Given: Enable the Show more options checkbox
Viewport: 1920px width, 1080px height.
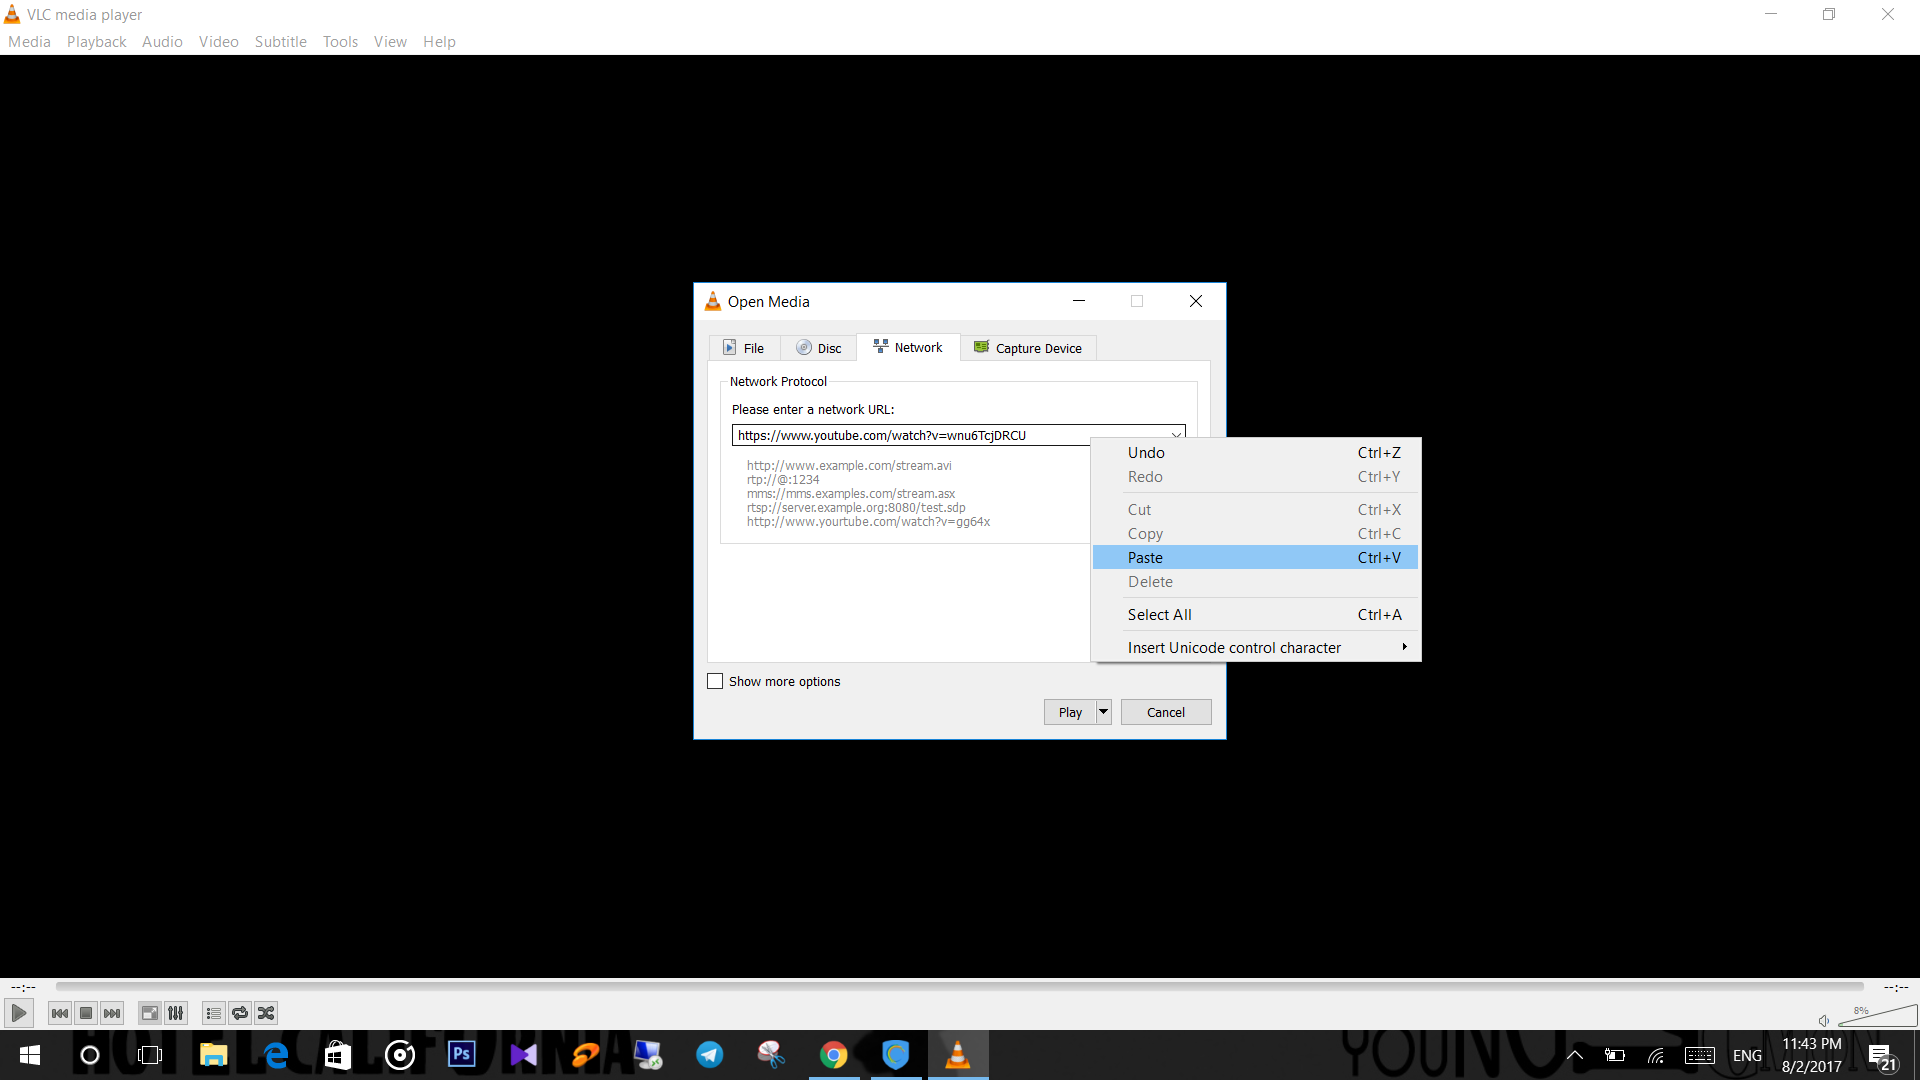Looking at the screenshot, I should point(714,680).
